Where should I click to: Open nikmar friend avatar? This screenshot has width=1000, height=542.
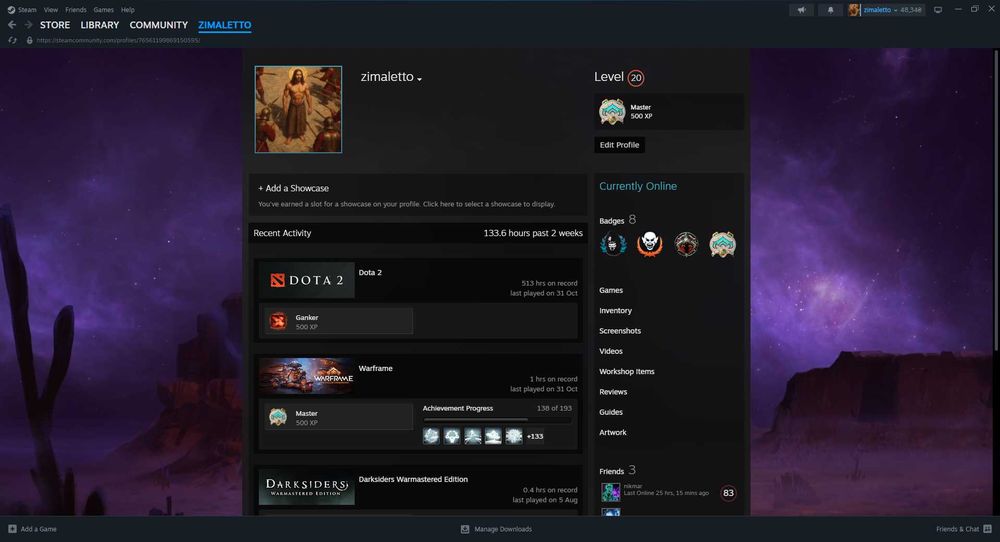(610, 492)
